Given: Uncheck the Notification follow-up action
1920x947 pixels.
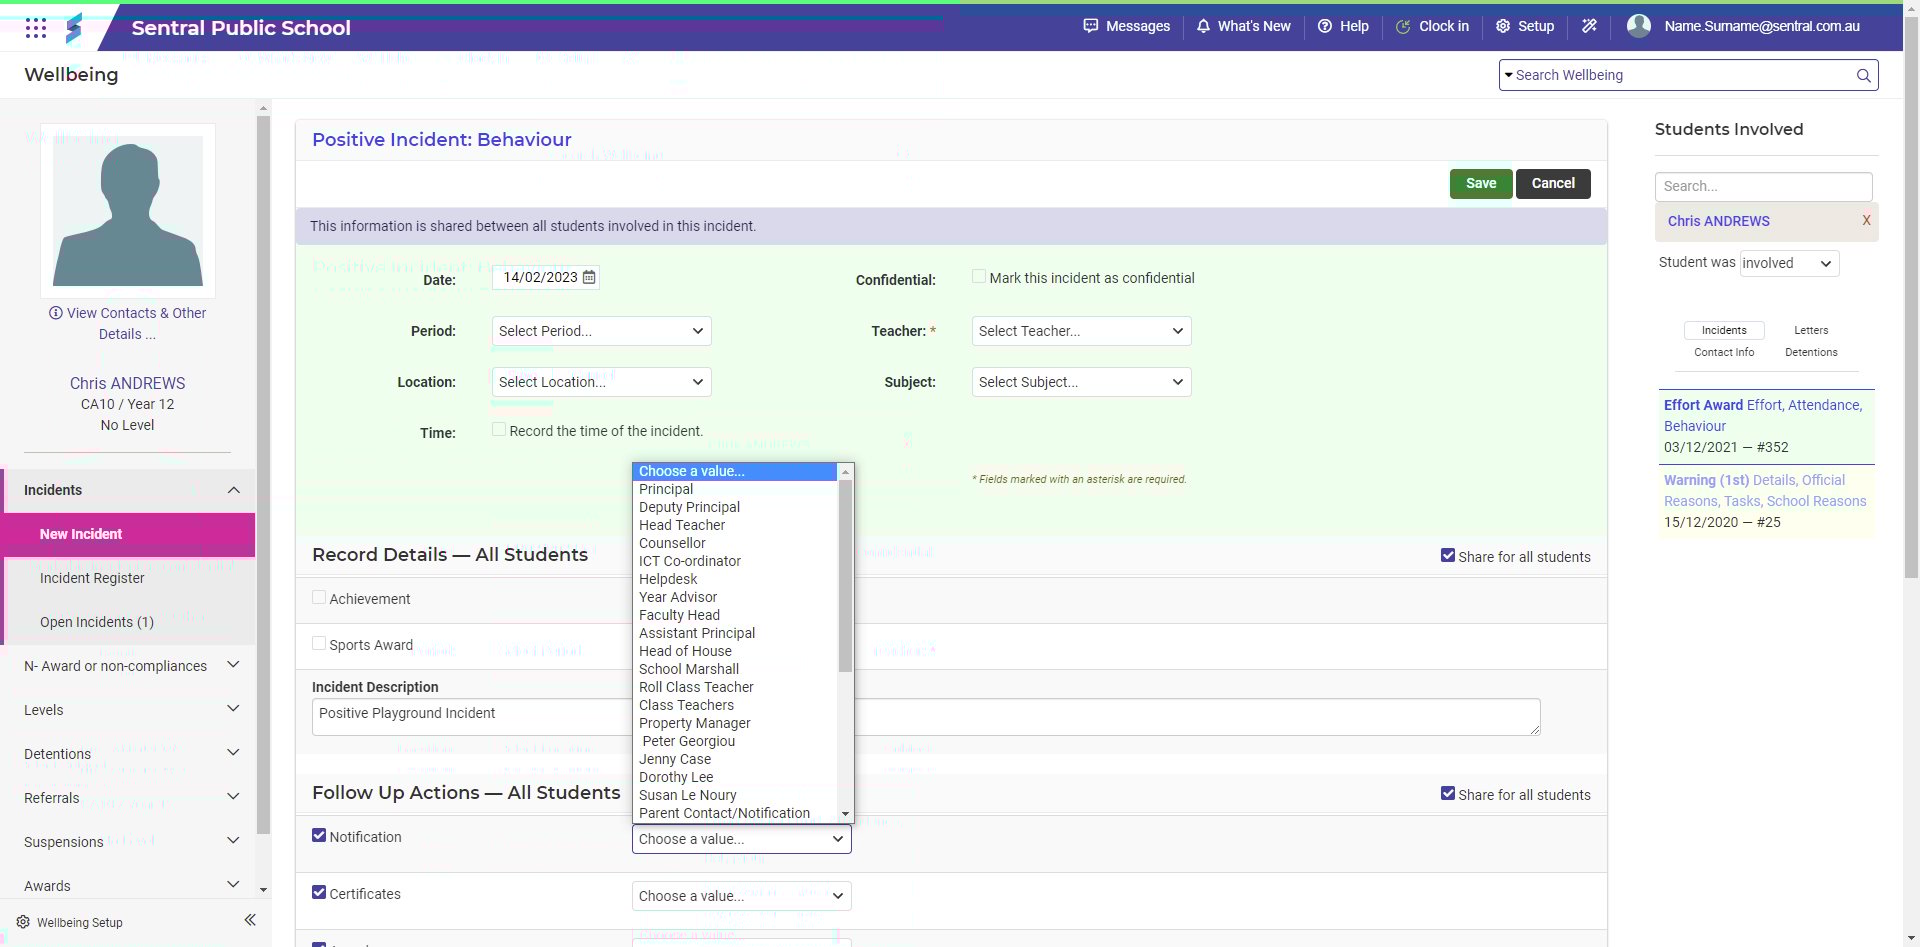Looking at the screenshot, I should 319,835.
